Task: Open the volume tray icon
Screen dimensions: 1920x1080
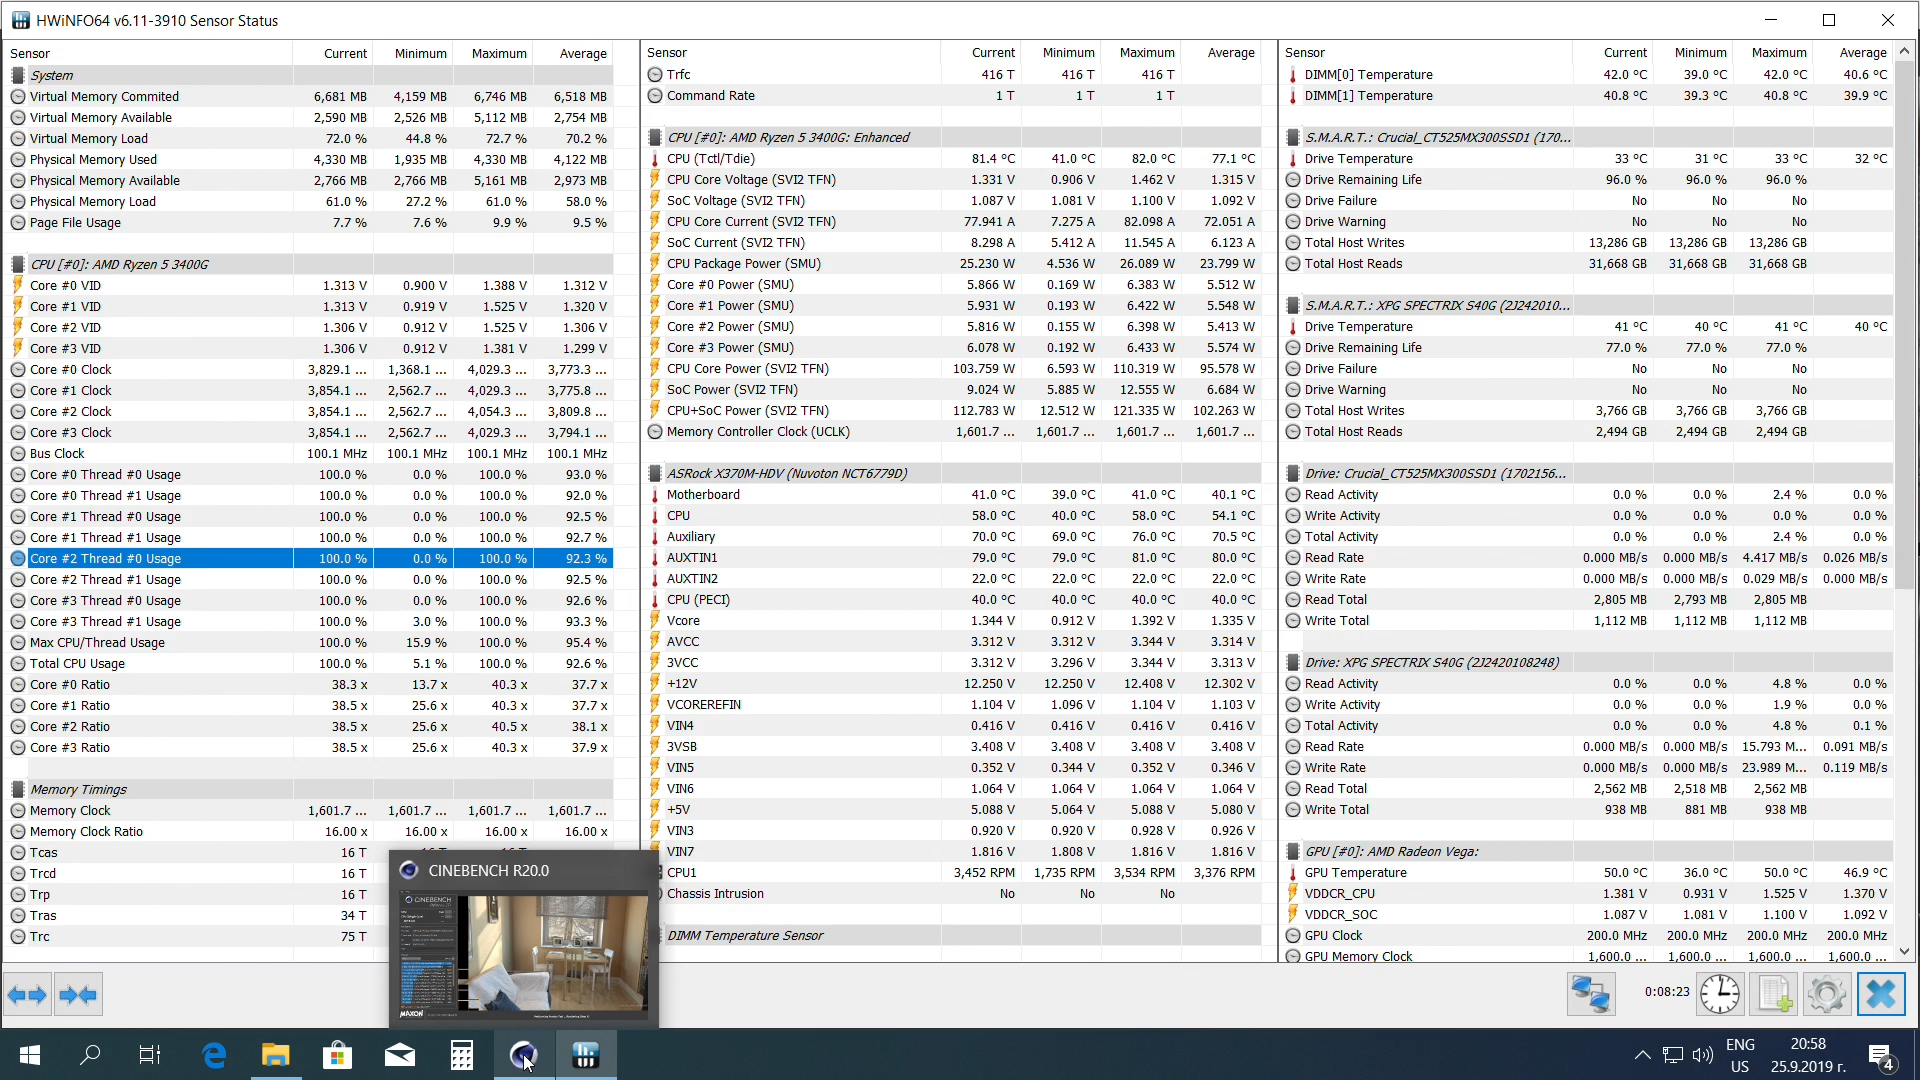Action: coord(1703,1055)
